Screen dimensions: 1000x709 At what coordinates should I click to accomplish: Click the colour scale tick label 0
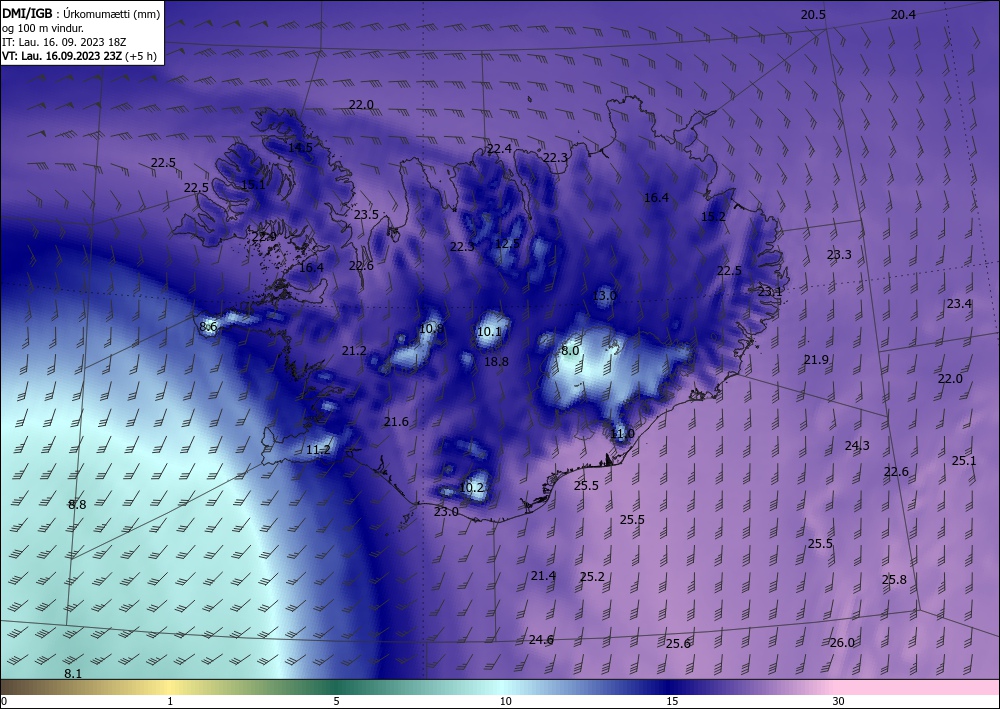click(4, 701)
